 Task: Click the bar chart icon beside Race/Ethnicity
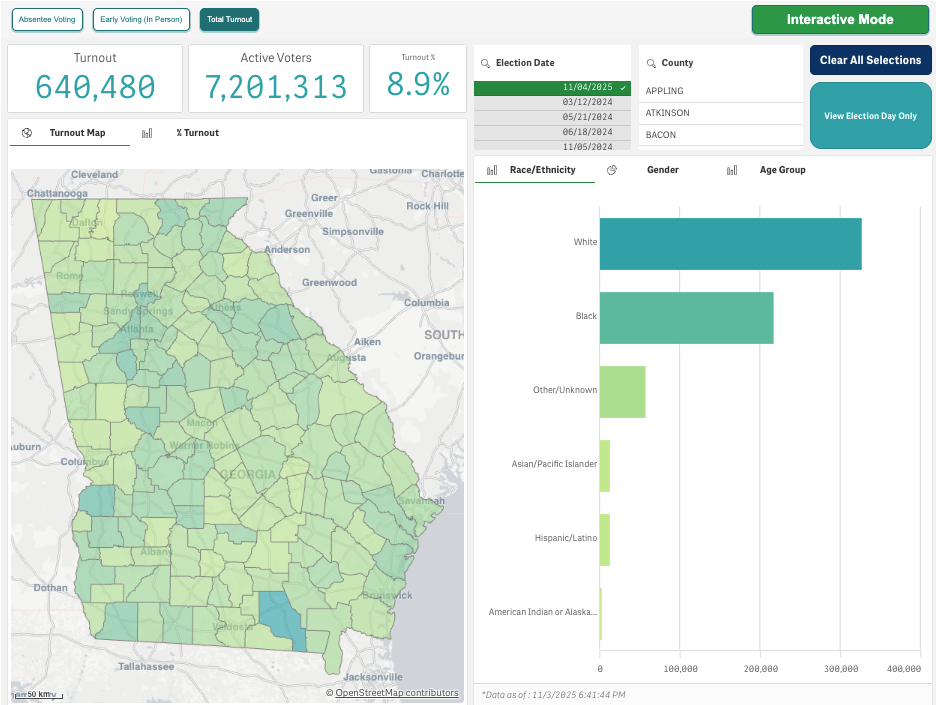tap(492, 170)
